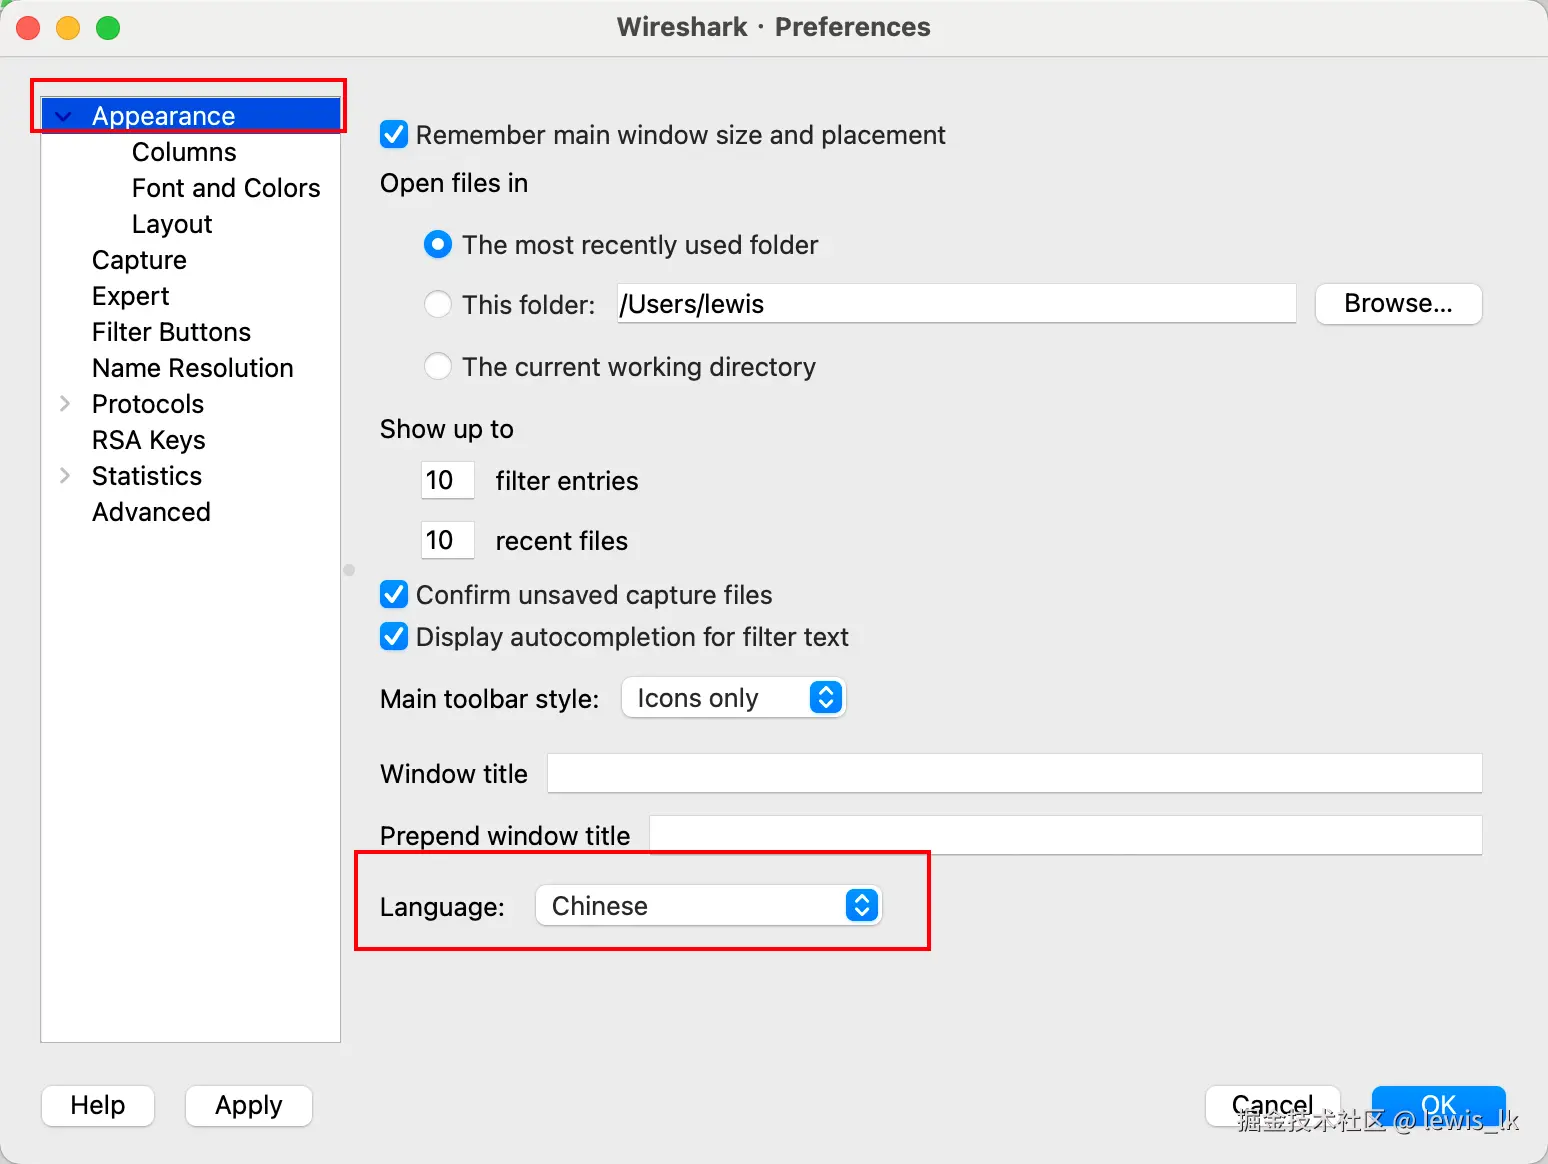Go to Columns preferences page
This screenshot has width=1548, height=1164.
point(184,152)
